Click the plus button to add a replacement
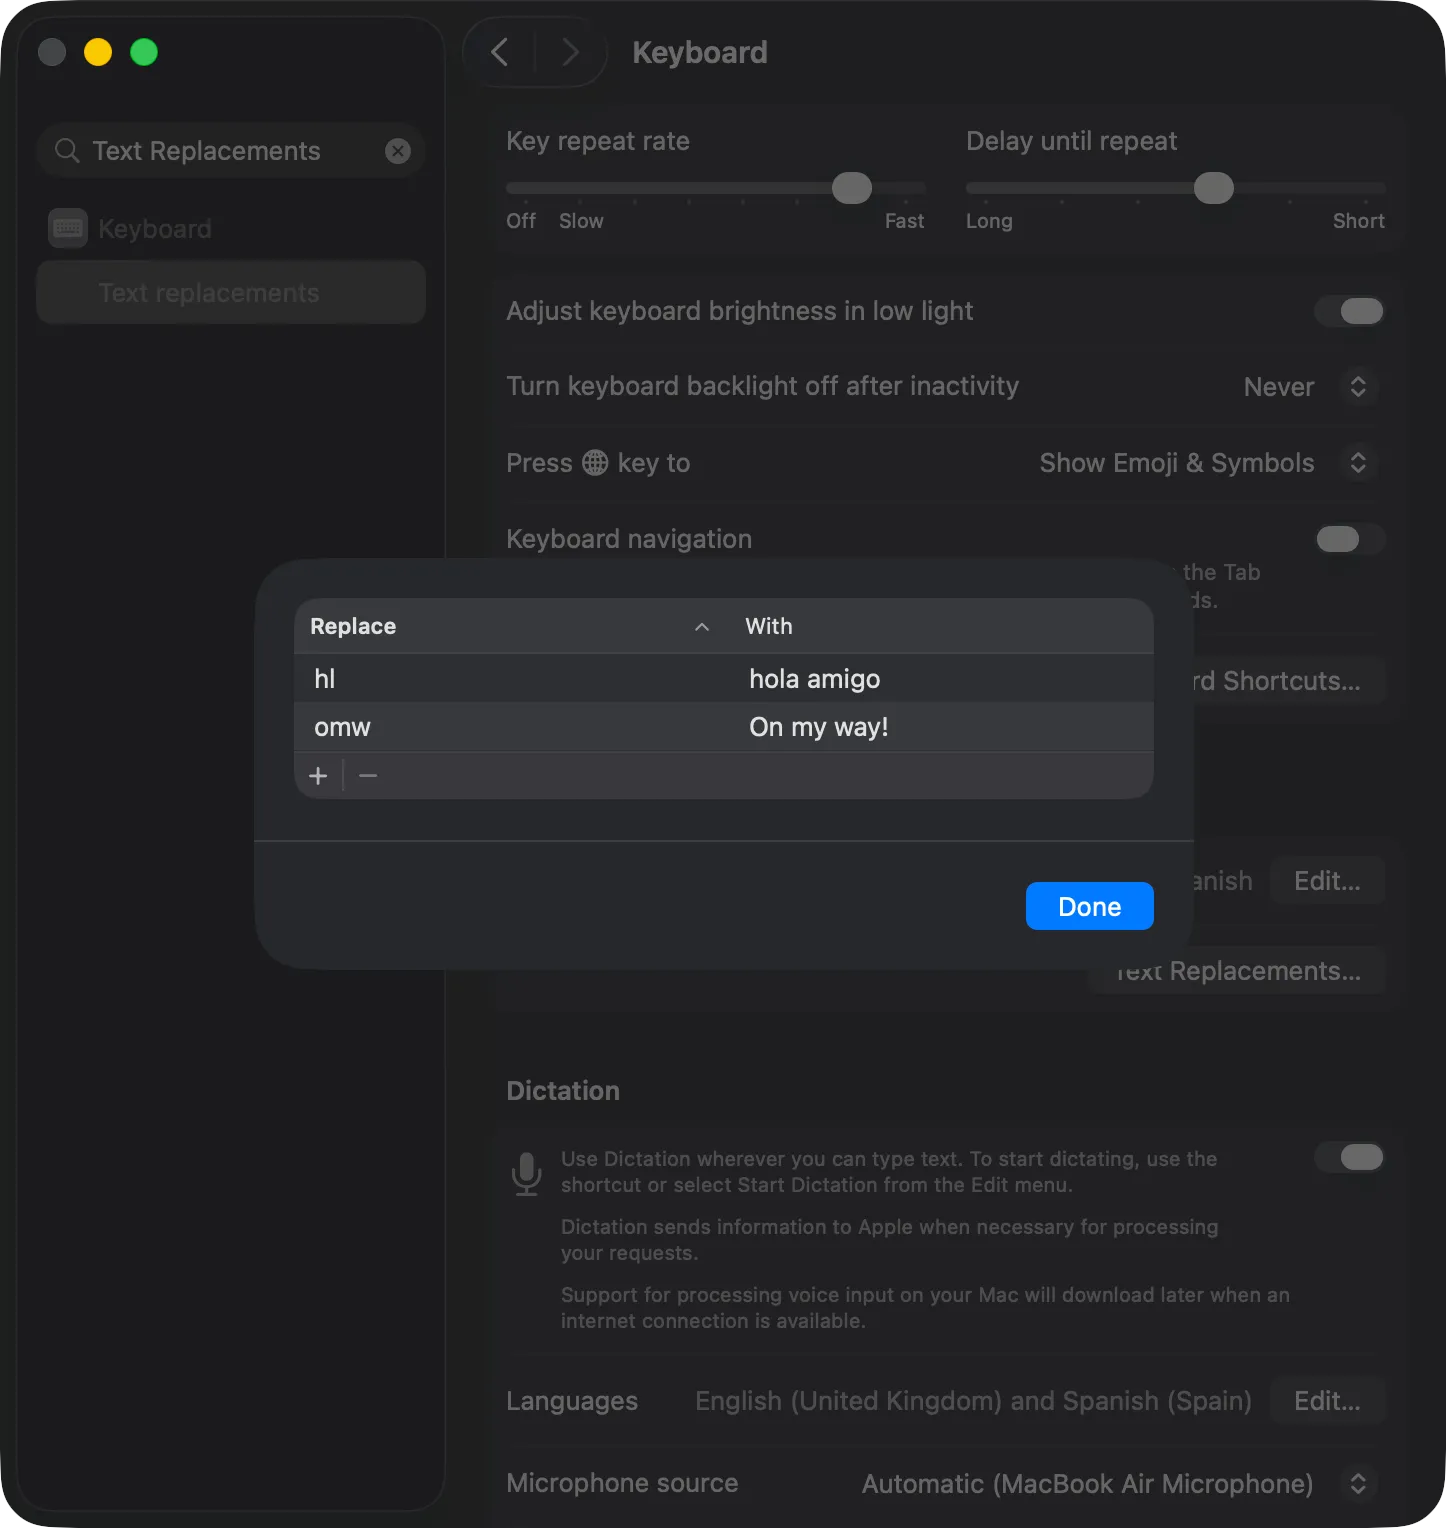Screen dimensions: 1446x1528 [x=318, y=776]
